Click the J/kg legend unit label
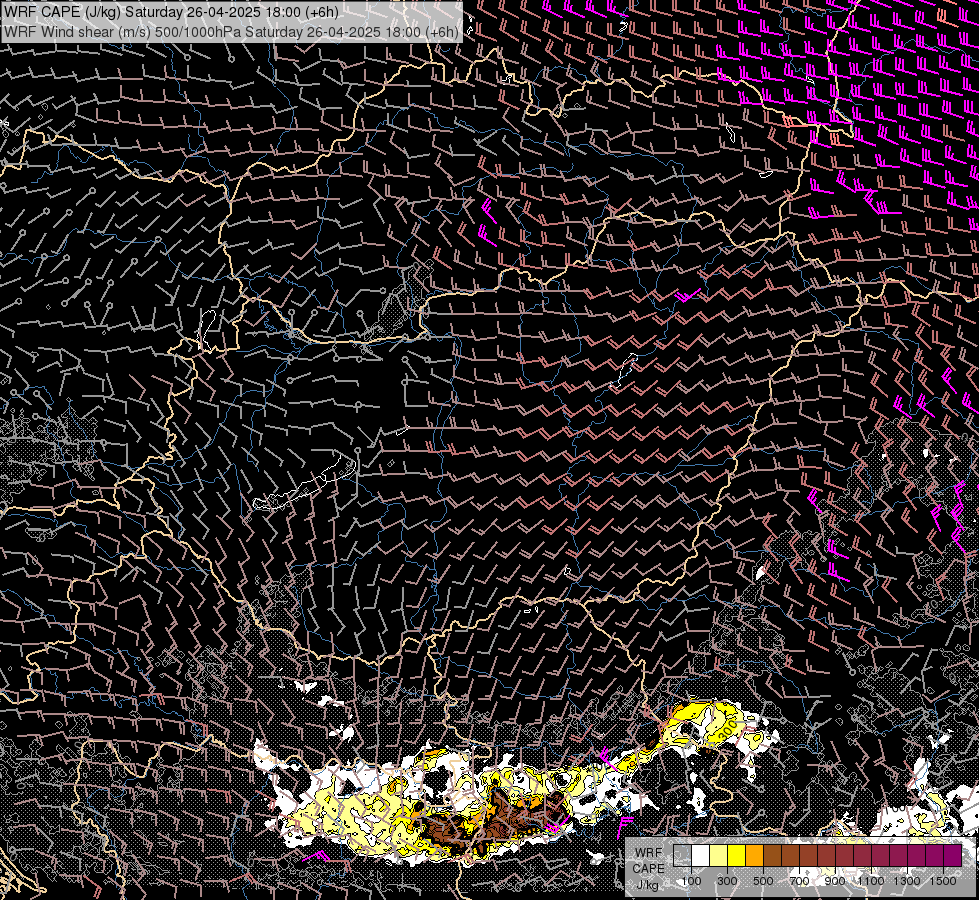The height and width of the screenshot is (900, 979). coord(647,885)
